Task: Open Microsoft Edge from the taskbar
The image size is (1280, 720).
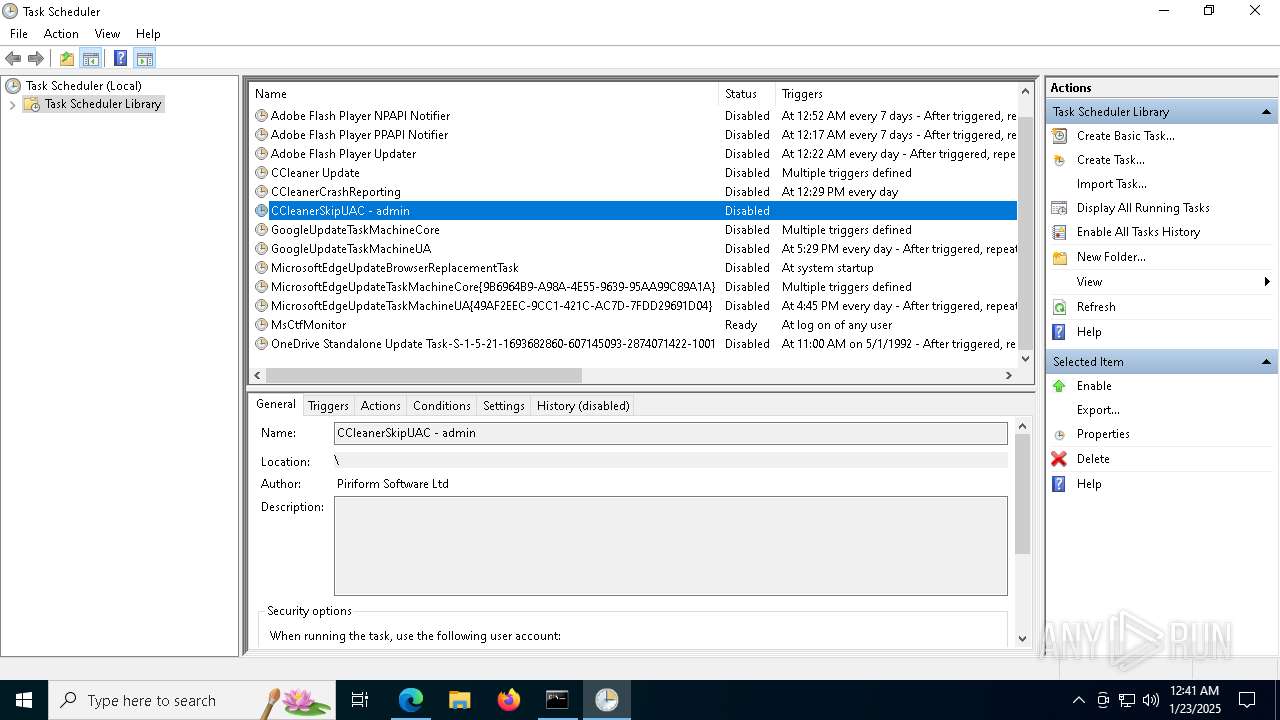Action: [411, 700]
